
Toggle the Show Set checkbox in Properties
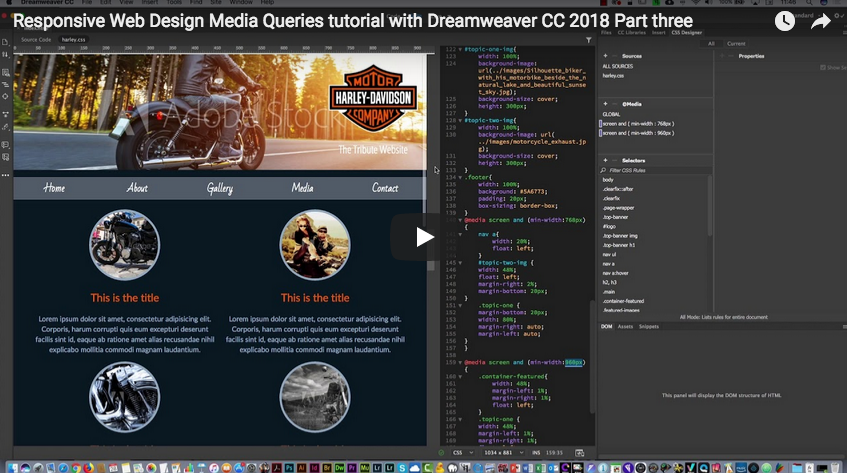coord(822,68)
